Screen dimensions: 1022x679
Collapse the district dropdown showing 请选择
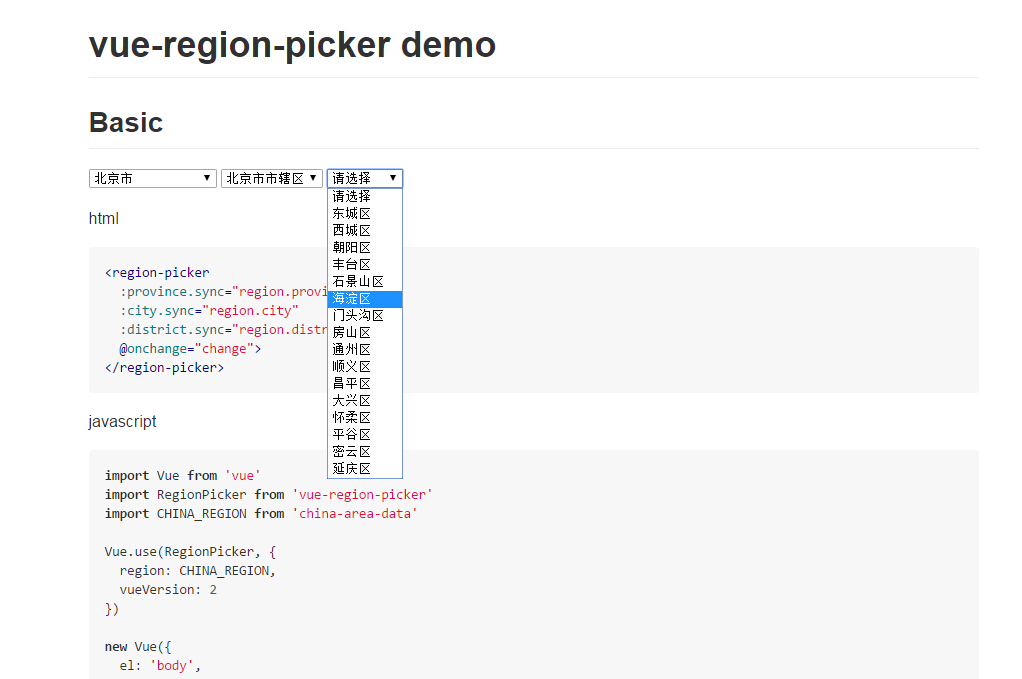point(365,178)
